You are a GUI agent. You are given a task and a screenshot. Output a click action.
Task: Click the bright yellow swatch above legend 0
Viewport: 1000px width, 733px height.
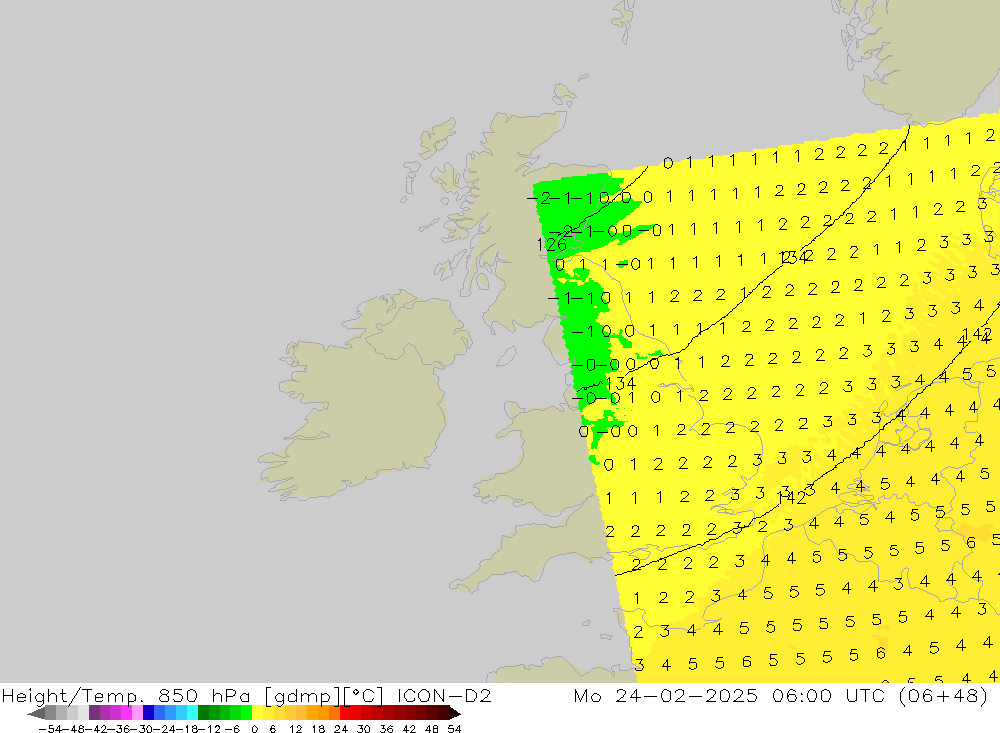(258, 713)
